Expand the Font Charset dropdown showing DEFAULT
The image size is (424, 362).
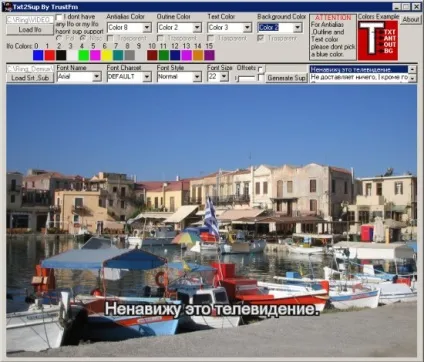147,77
